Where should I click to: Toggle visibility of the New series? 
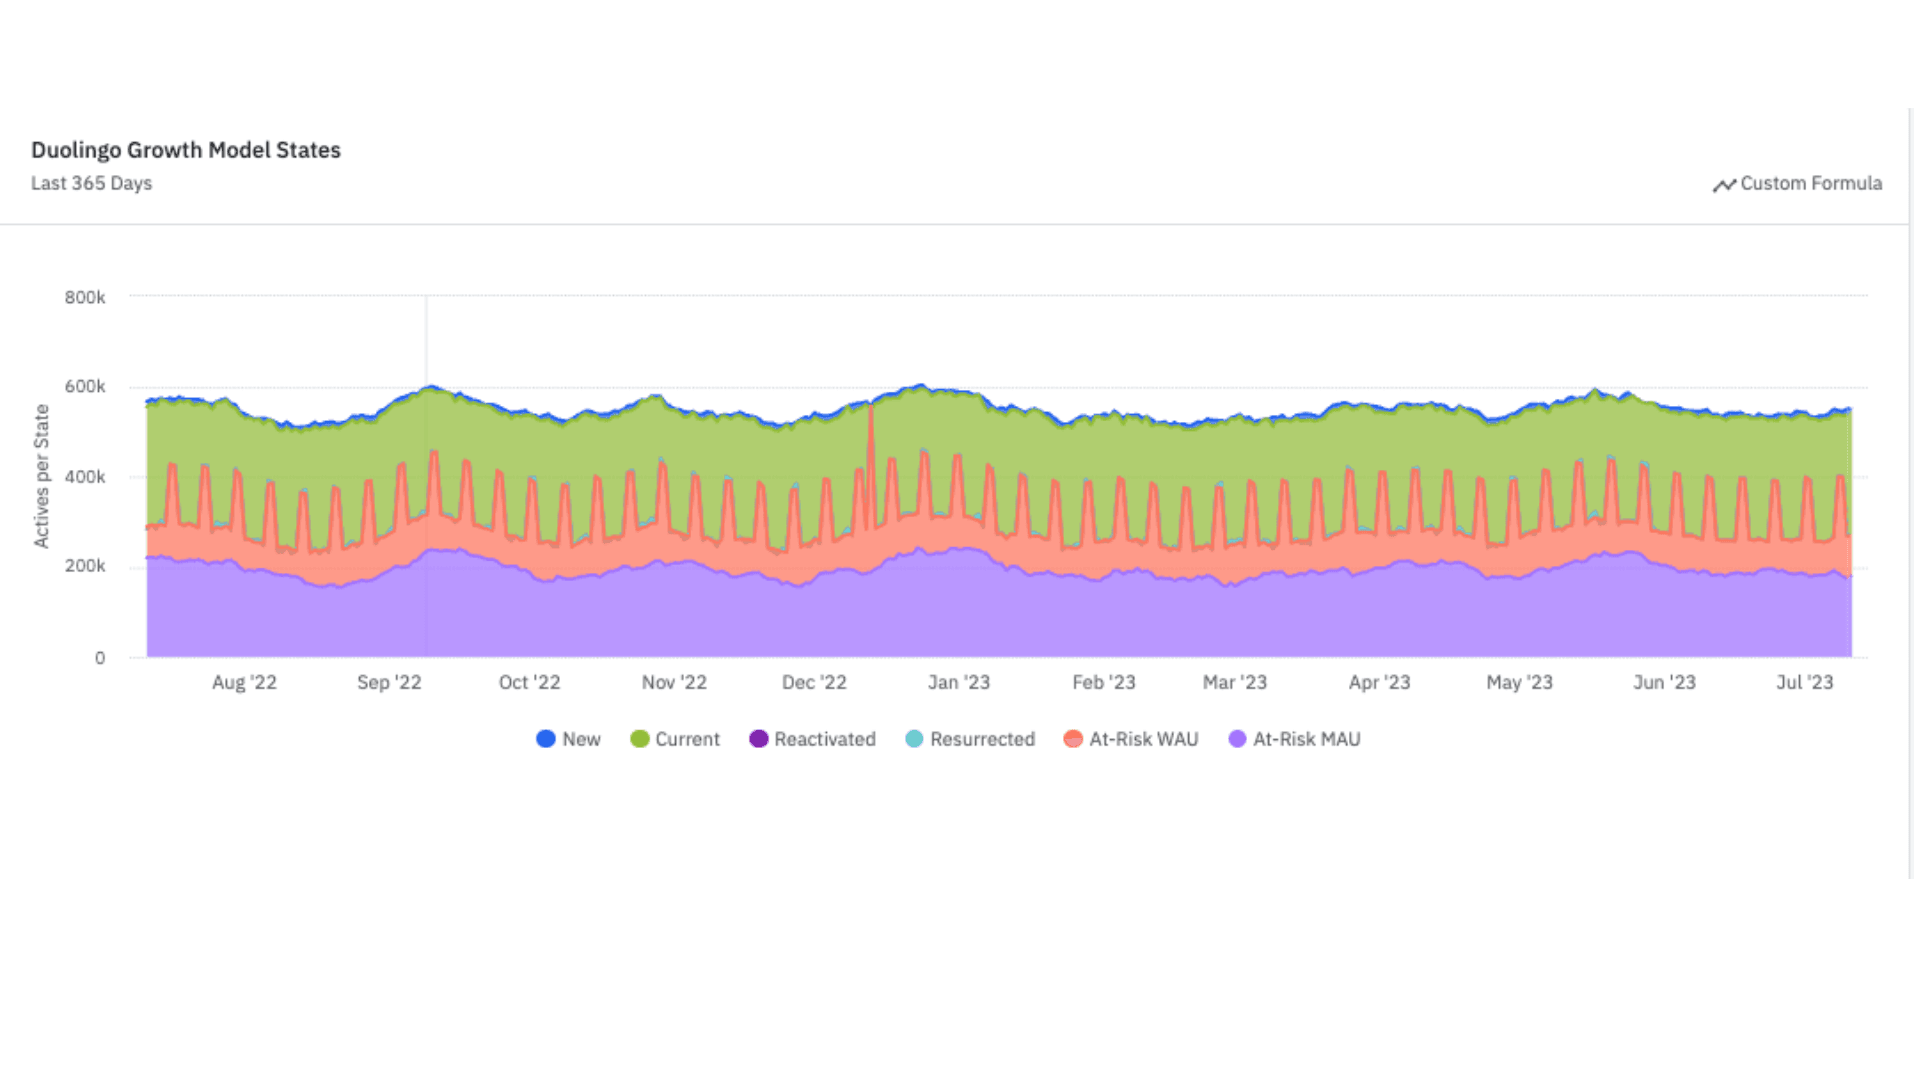coord(568,738)
